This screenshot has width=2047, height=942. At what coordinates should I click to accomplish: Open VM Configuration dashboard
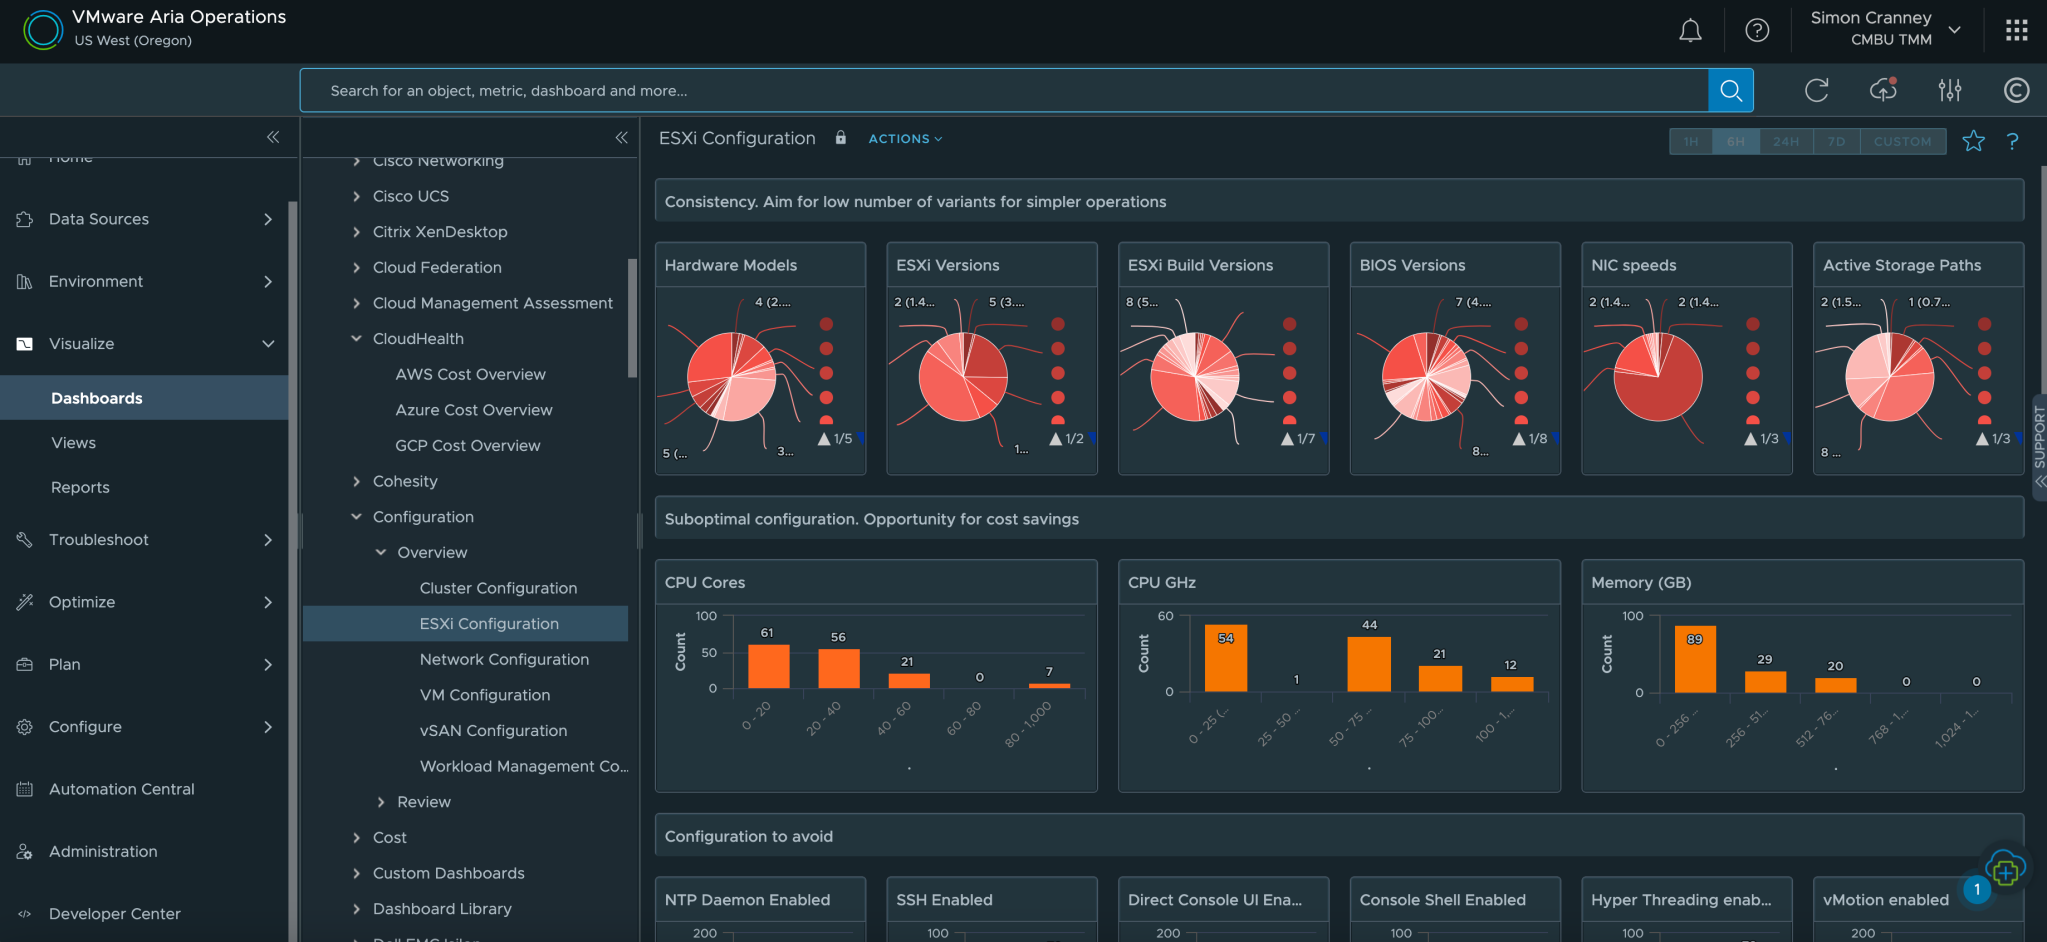tap(484, 695)
